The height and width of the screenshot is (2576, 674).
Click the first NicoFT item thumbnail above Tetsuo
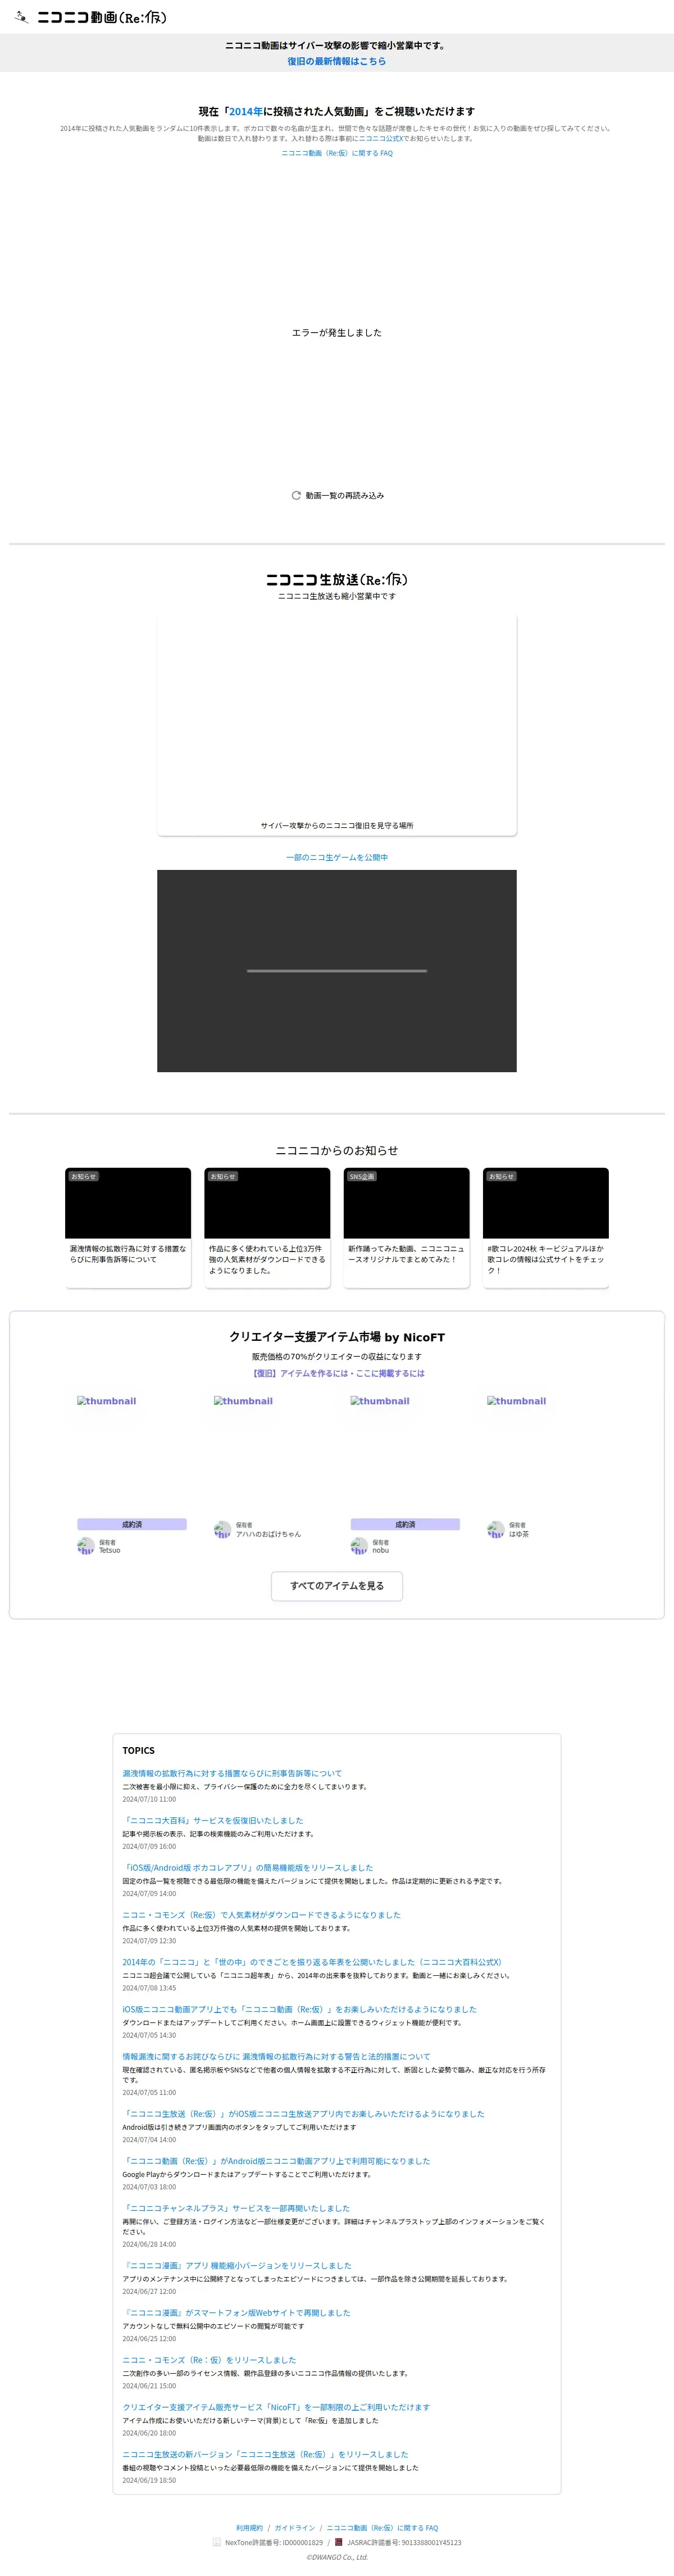132,1450
